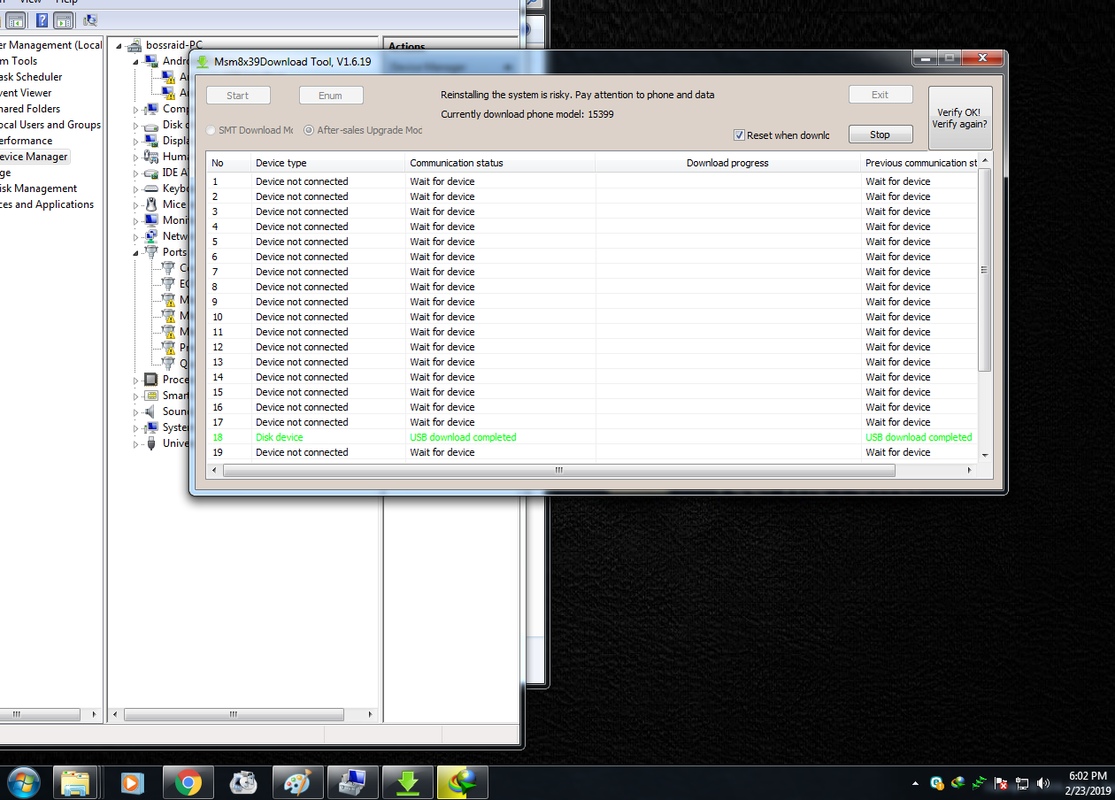Click the 'Previous communication st' column header
1115x800 pixels.
tap(919, 163)
